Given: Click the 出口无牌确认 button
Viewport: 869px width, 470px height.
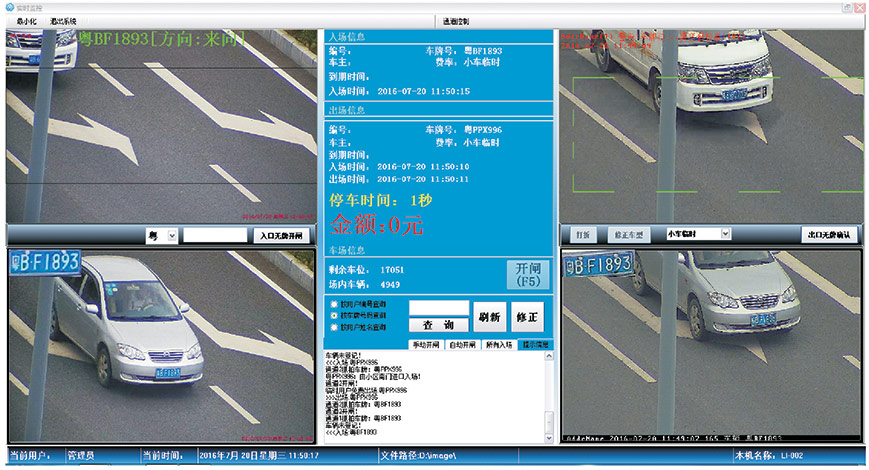Looking at the screenshot, I should click(x=829, y=235).
